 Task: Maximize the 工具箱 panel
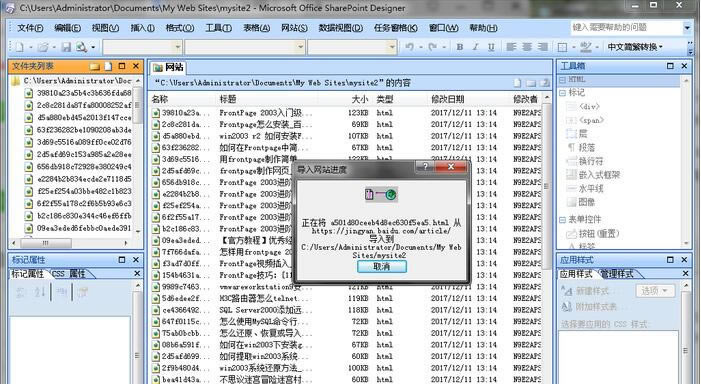pos(670,66)
